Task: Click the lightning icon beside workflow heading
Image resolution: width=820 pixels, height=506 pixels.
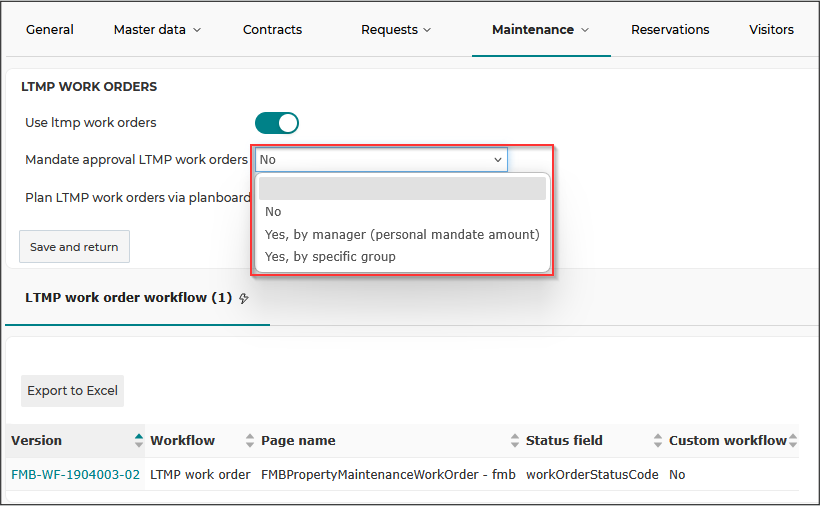Action: [x=244, y=298]
